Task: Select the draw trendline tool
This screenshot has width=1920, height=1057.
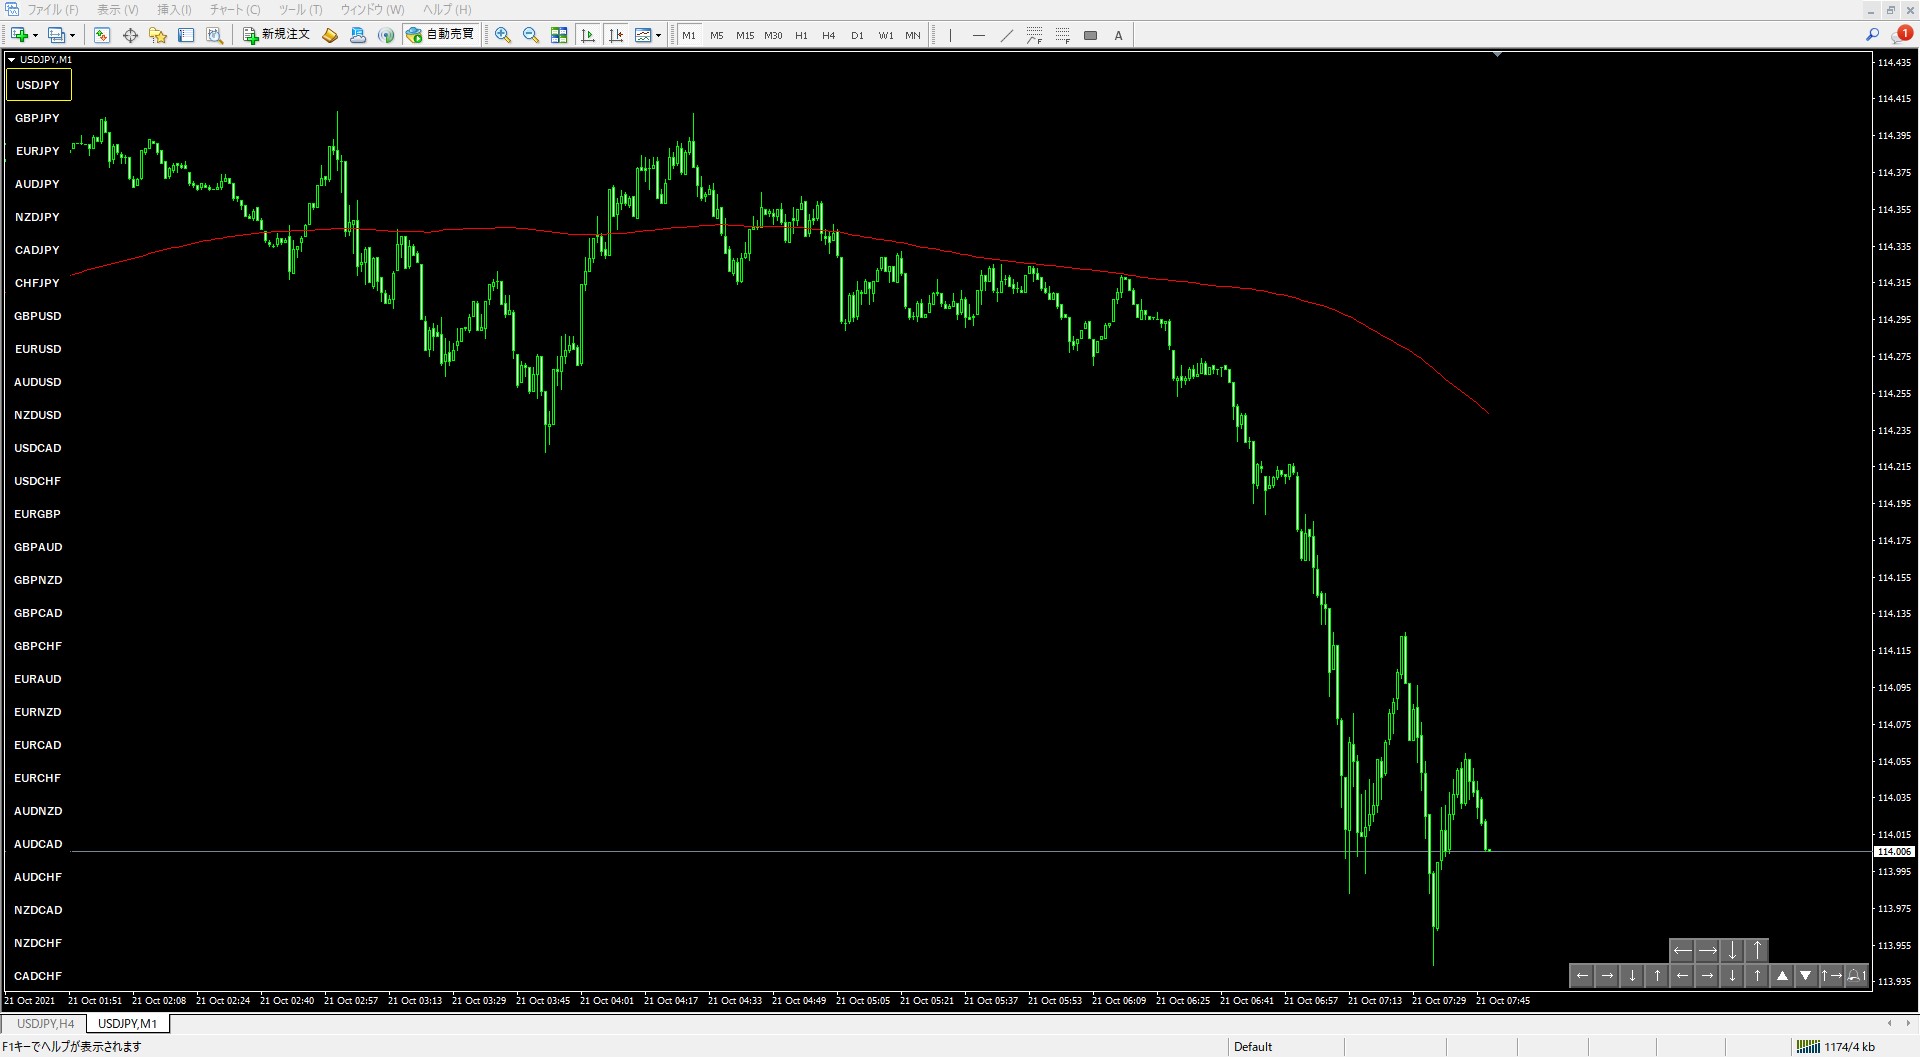Action: (x=1007, y=35)
